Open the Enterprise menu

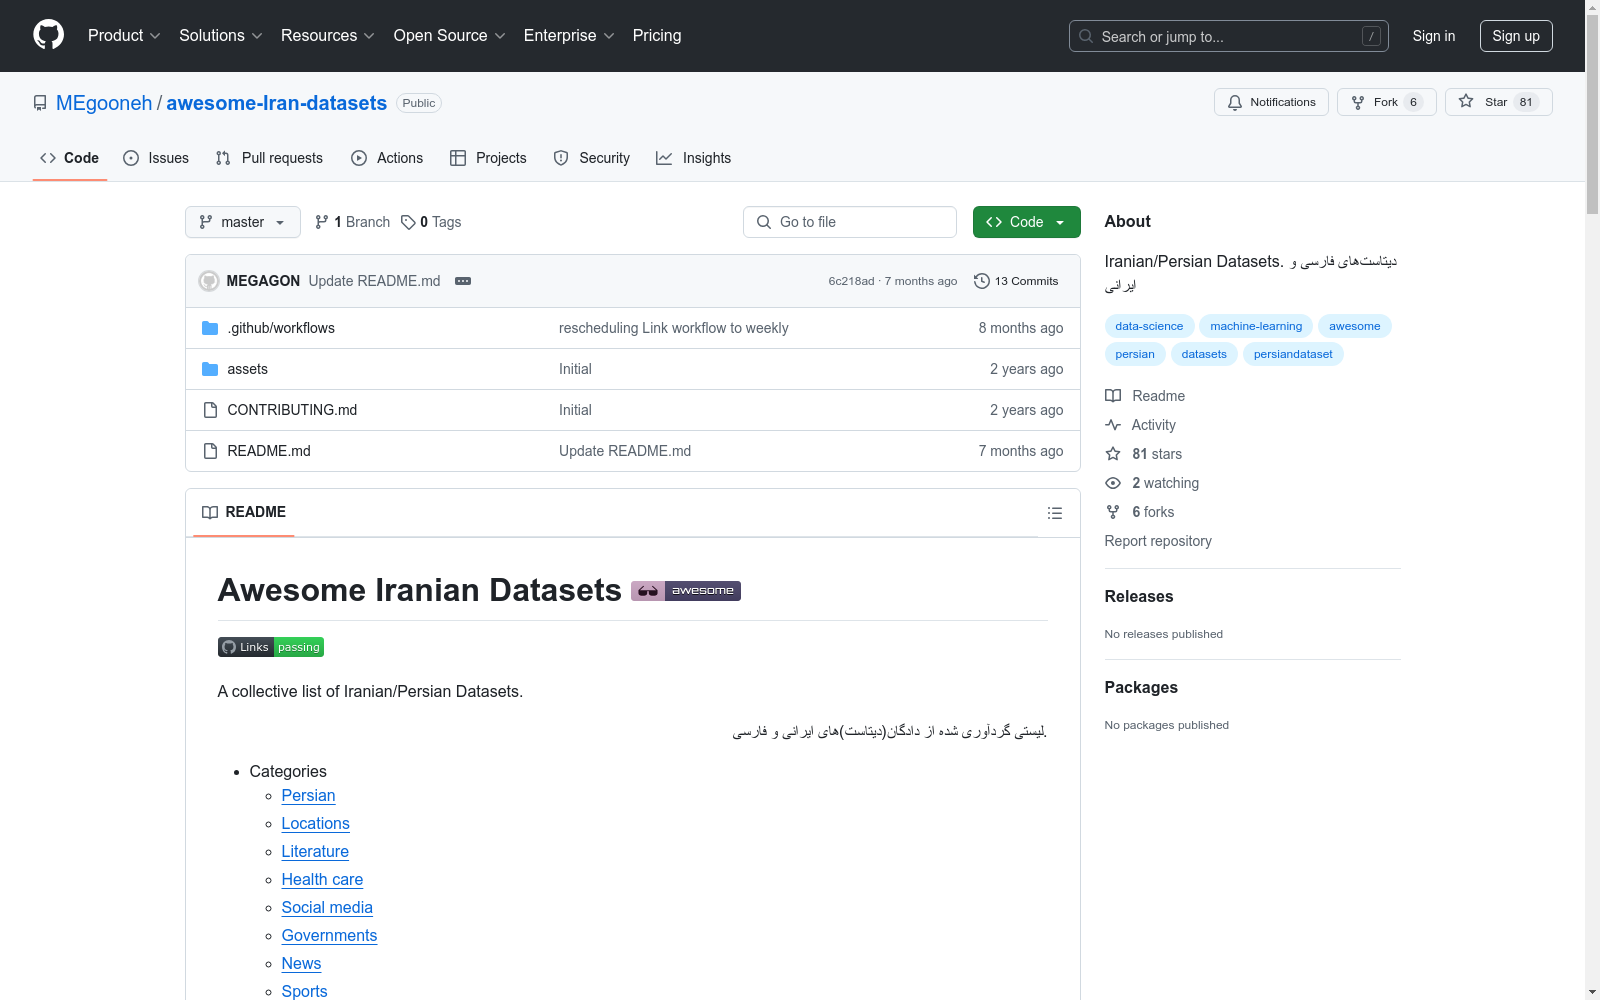569,36
